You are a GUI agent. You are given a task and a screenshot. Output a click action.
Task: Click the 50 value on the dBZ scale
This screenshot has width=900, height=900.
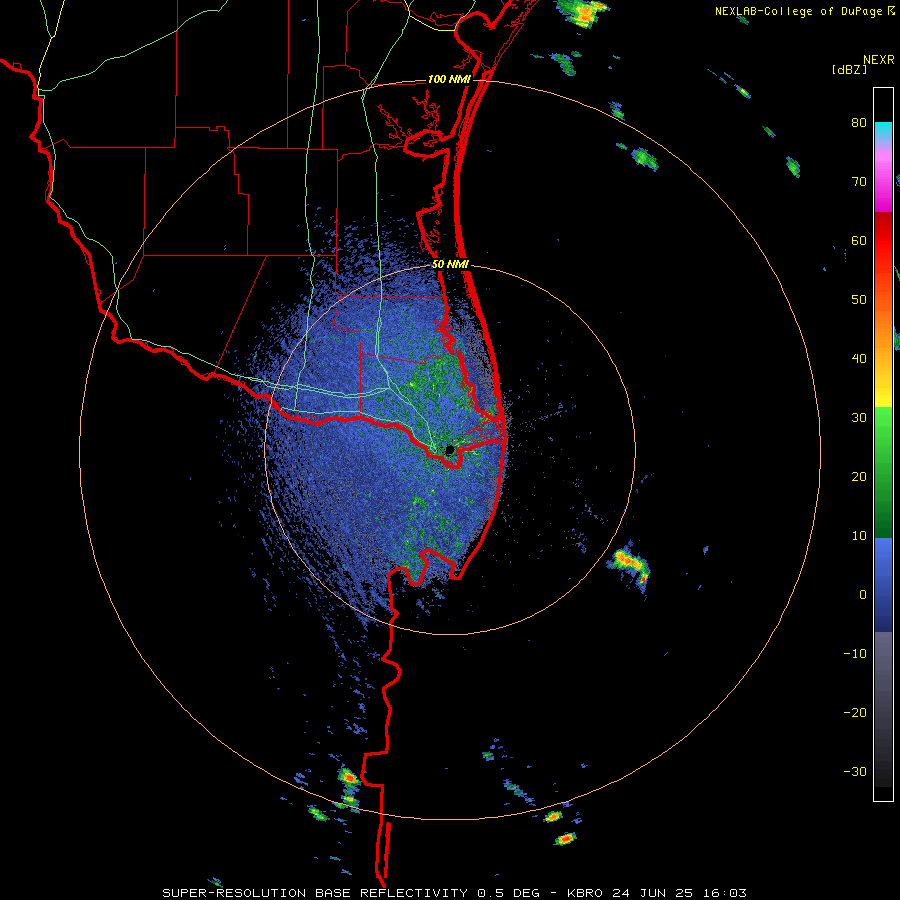859,300
